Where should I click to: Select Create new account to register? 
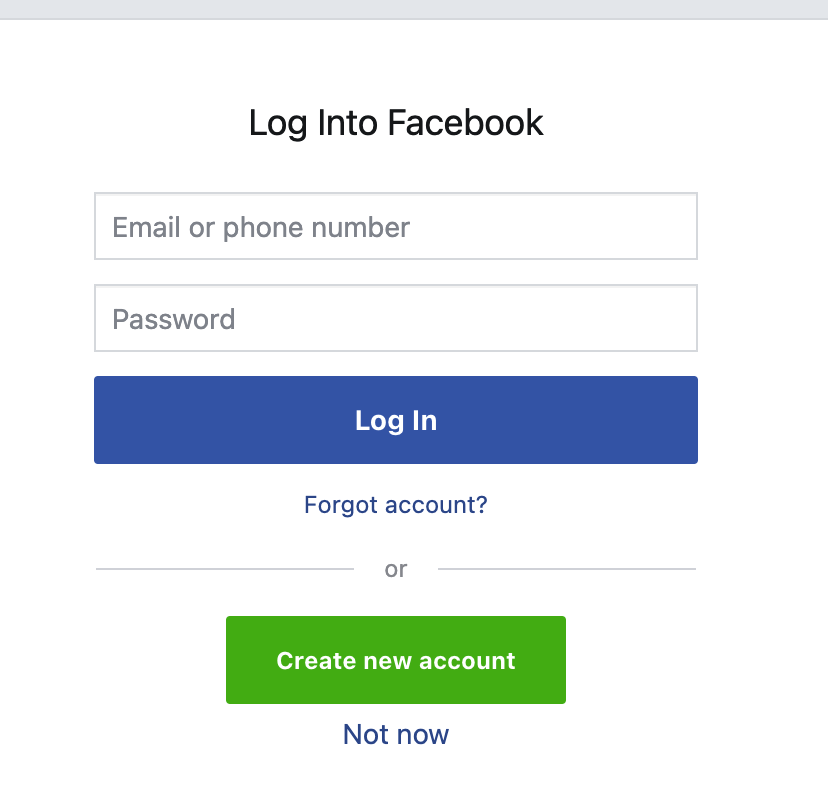396,660
